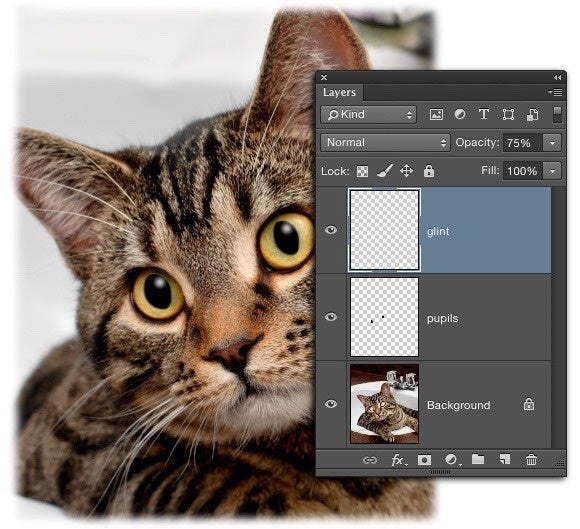
Task: Click the Lock all padlock icon
Action: pyautogui.click(x=429, y=171)
